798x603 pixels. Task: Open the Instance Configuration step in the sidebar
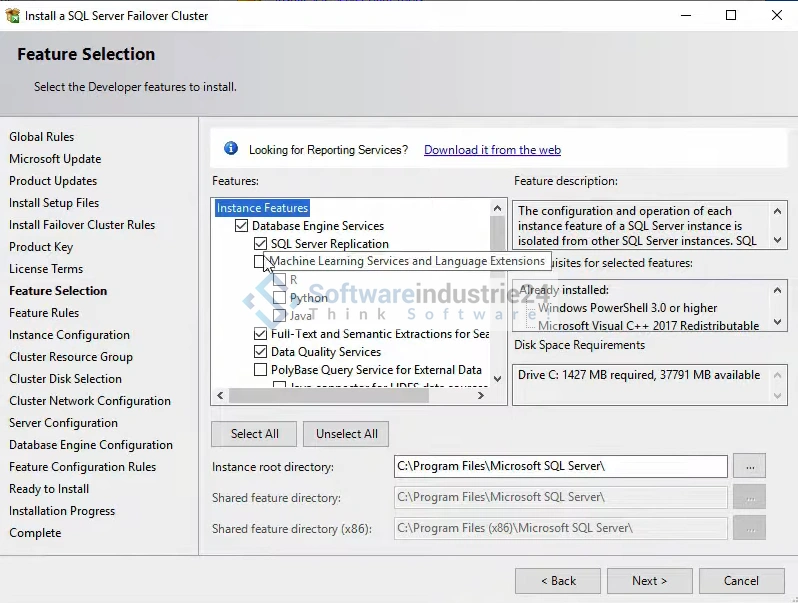point(69,335)
